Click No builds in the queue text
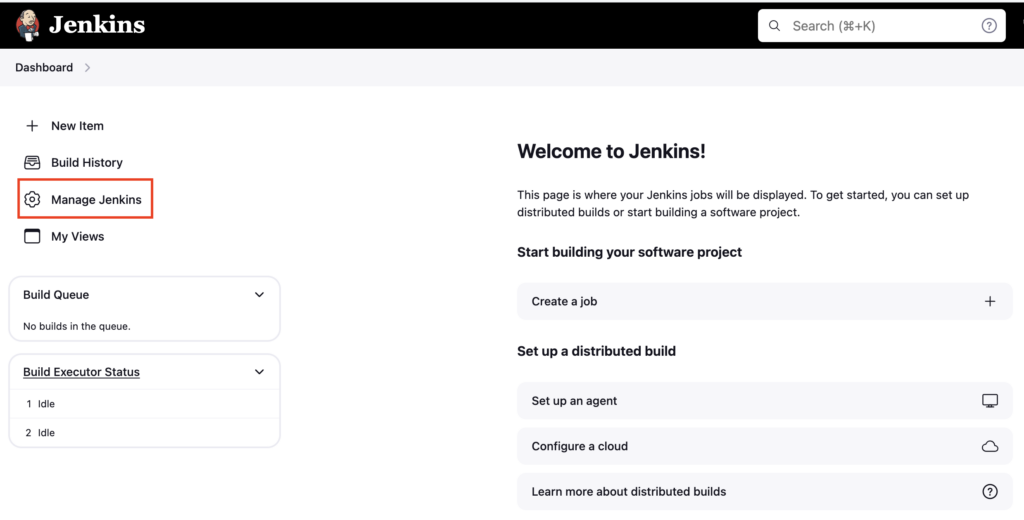Image resolution: width=1024 pixels, height=520 pixels. (76, 326)
